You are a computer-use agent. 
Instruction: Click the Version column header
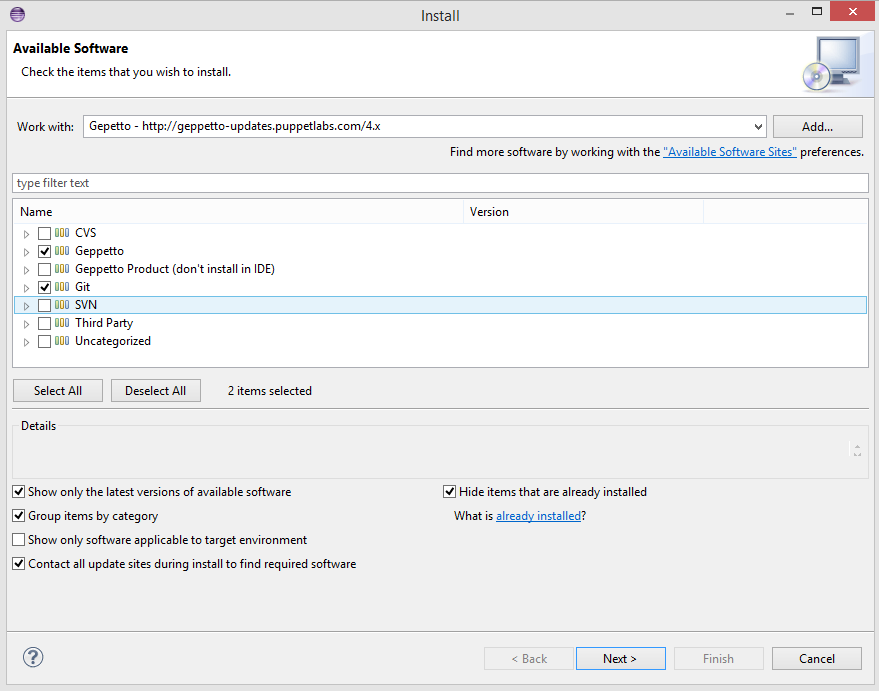click(x=583, y=212)
